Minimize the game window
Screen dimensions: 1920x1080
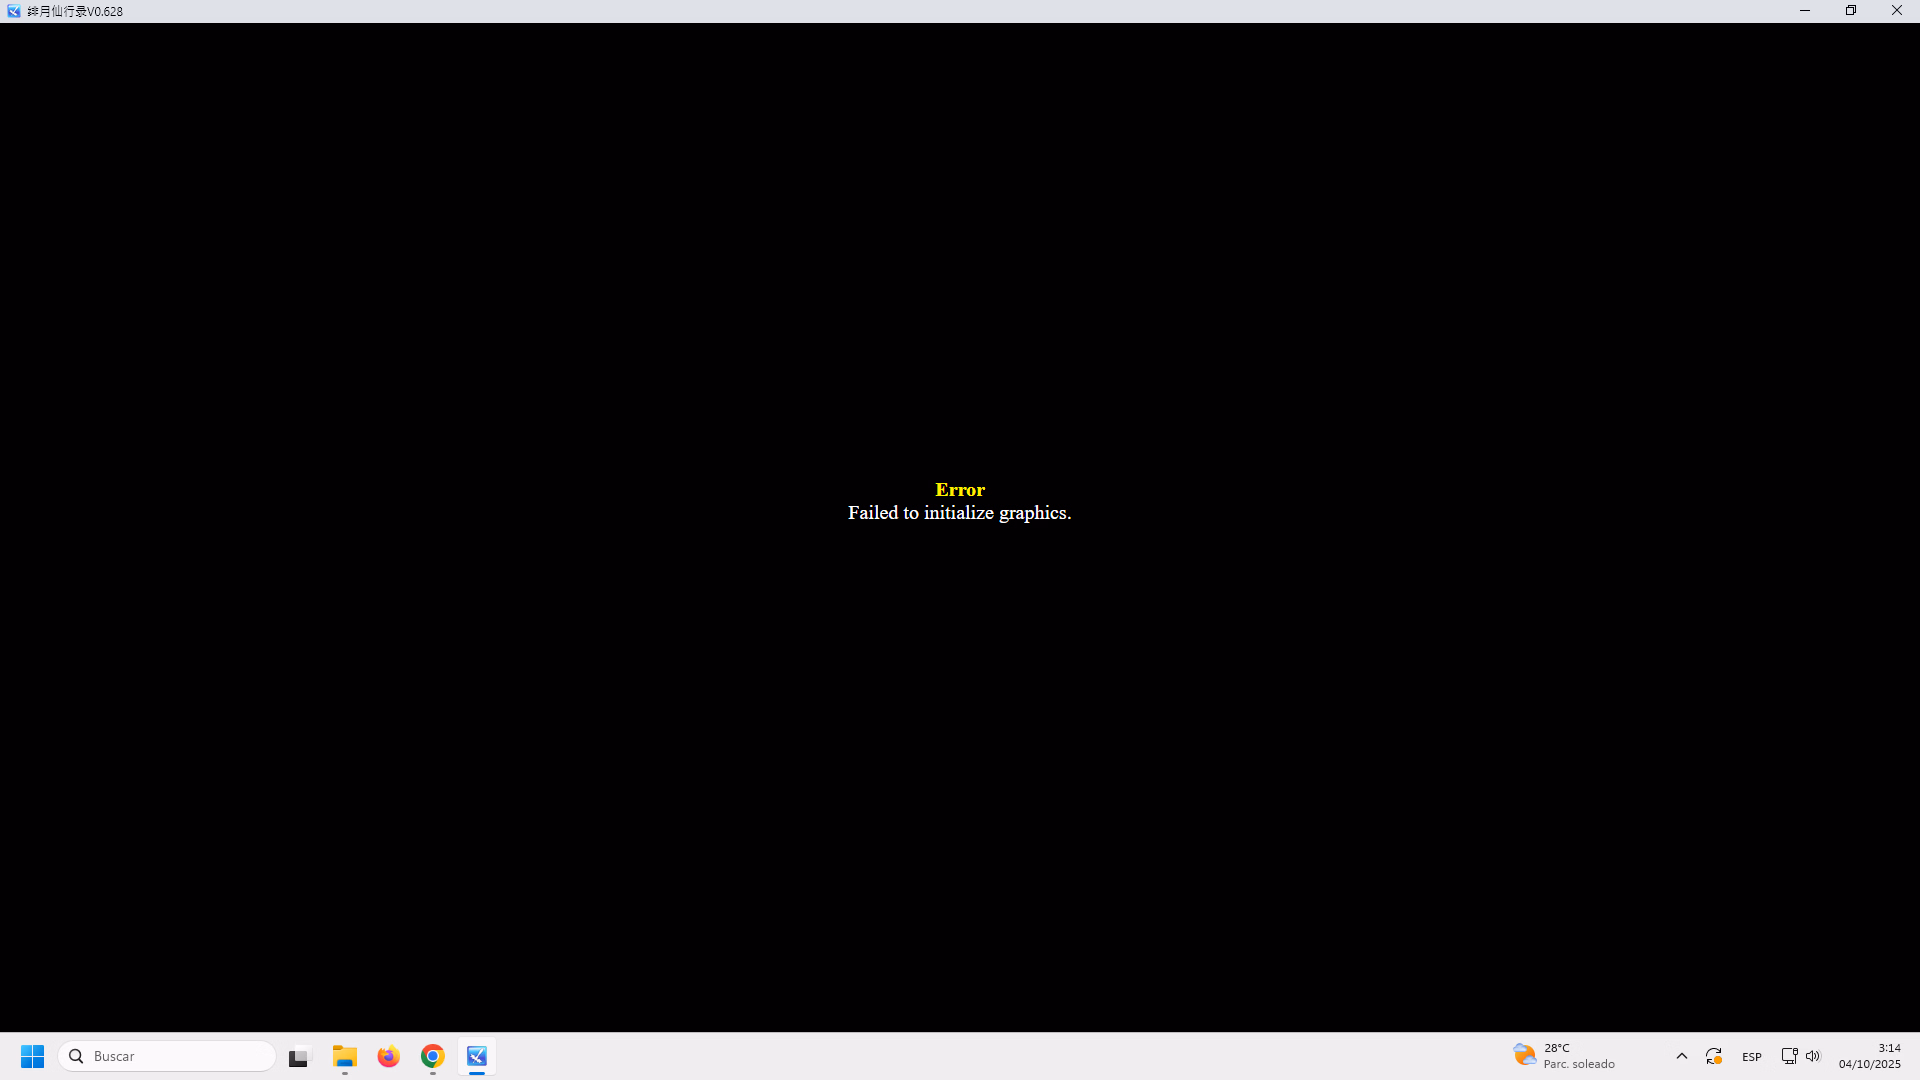(x=1805, y=11)
